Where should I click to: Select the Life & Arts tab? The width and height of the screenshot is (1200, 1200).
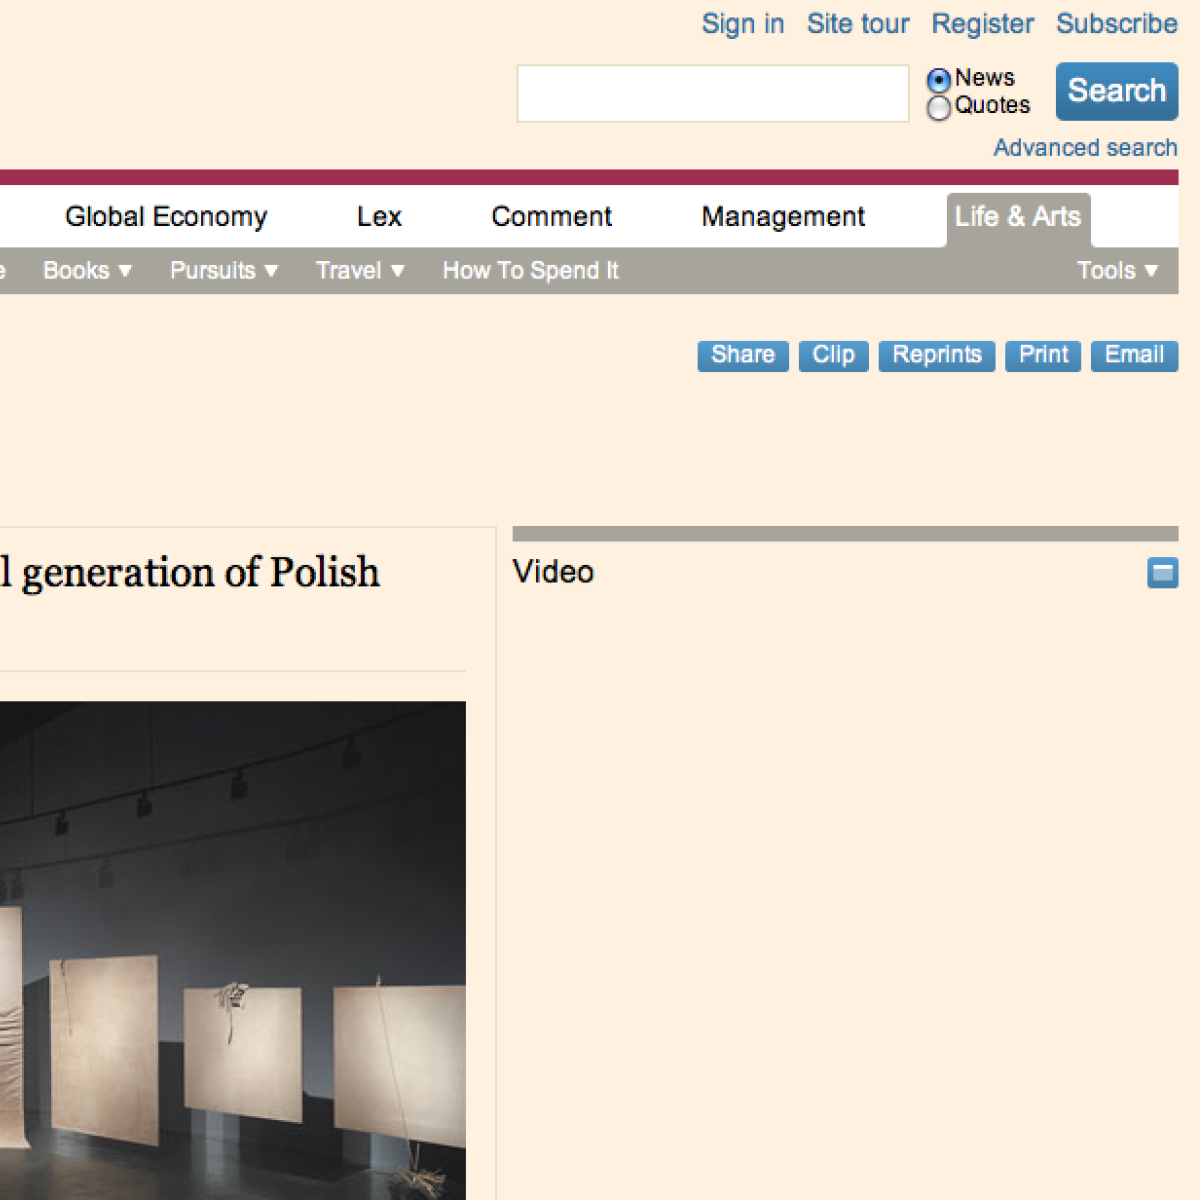[x=1018, y=218]
